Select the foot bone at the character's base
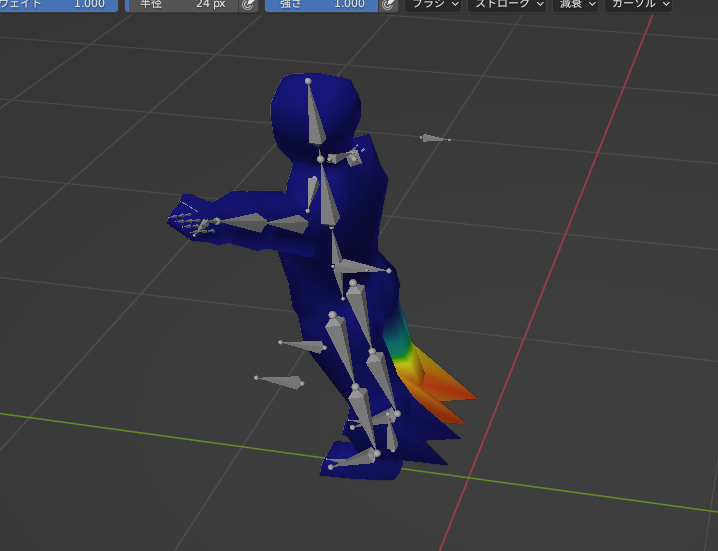The image size is (718, 551). point(353,461)
